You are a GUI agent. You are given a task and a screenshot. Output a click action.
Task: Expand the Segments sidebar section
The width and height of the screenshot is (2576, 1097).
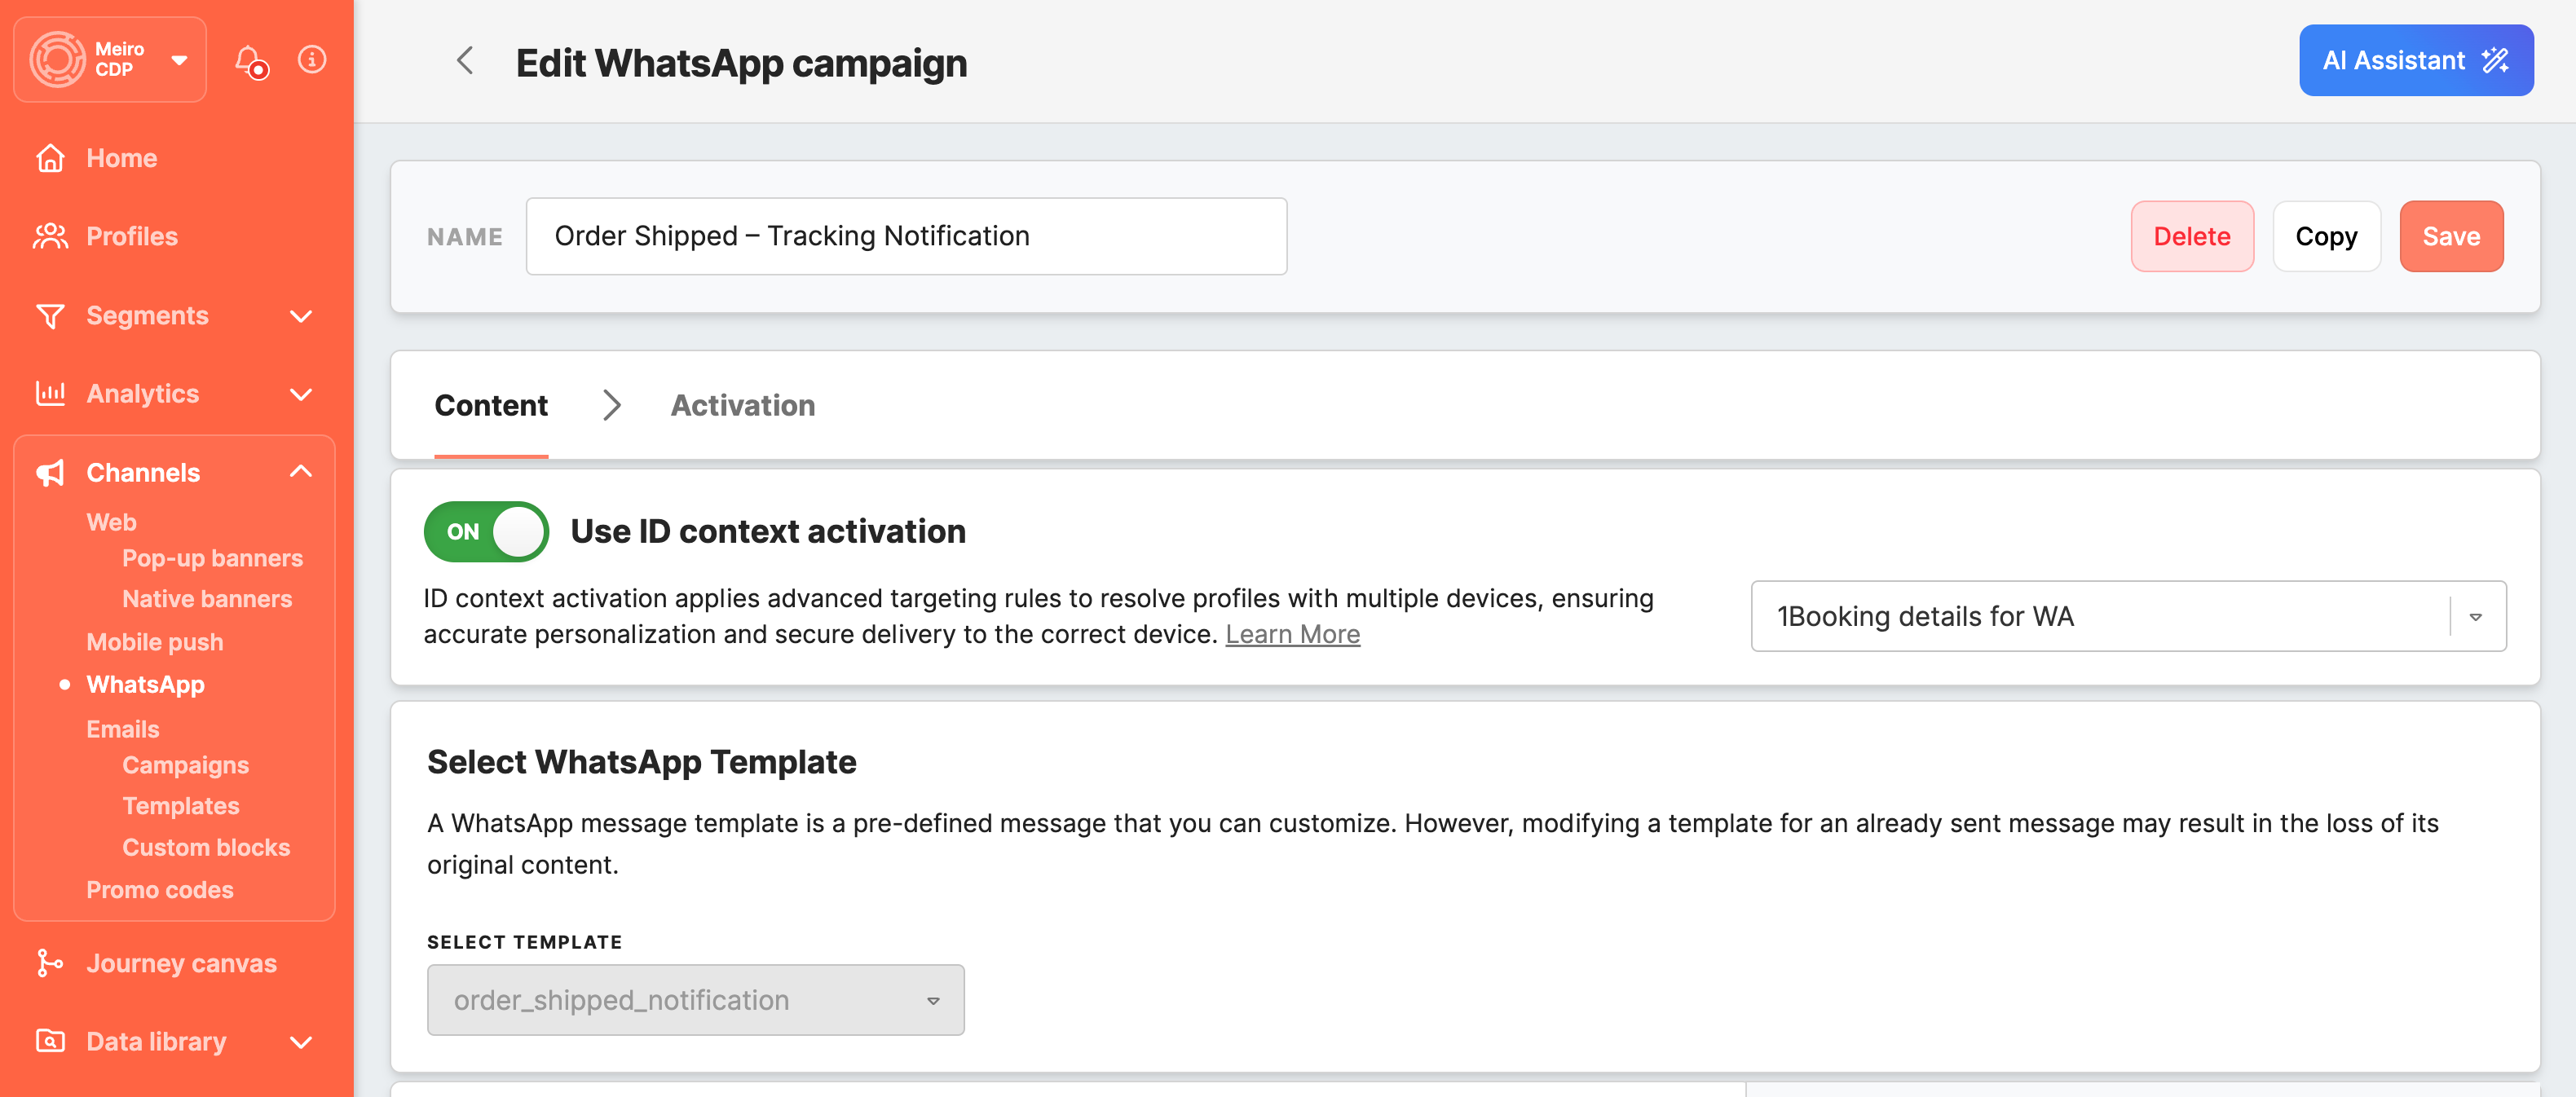coord(300,316)
